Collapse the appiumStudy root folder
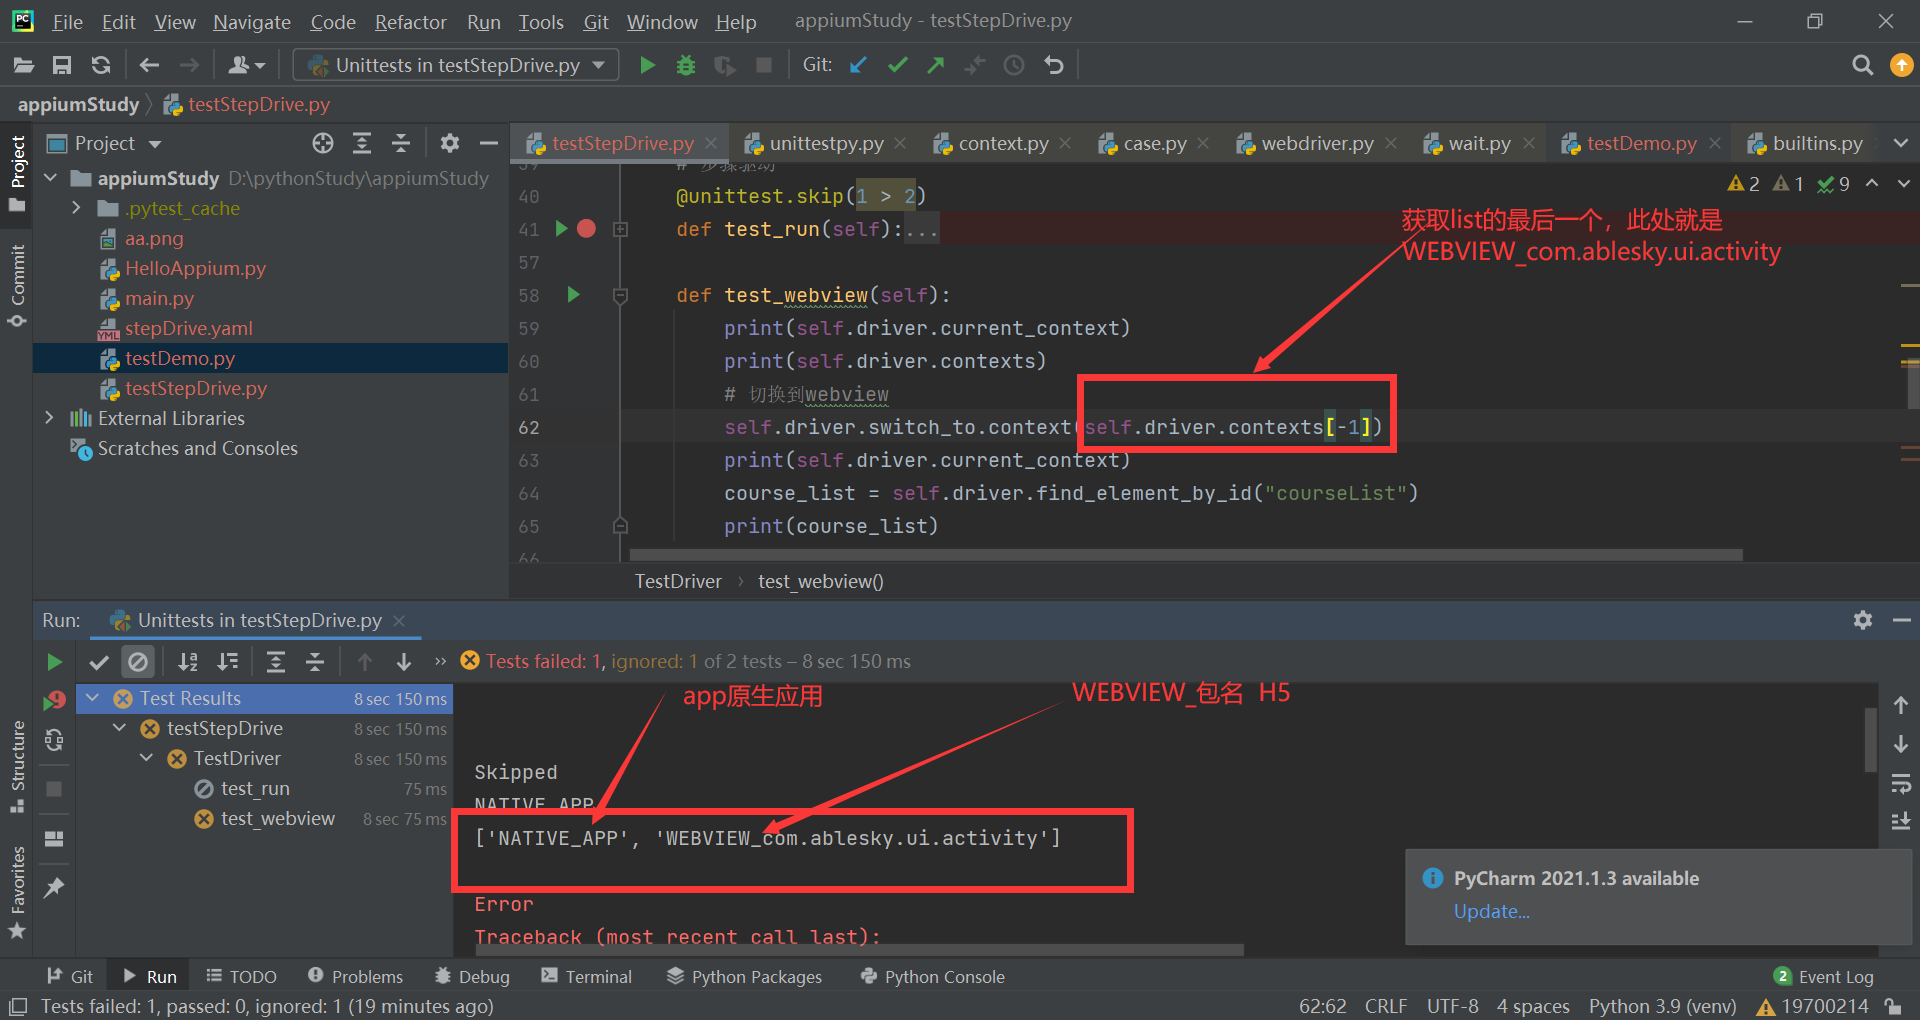The width and height of the screenshot is (1920, 1020). (51, 178)
